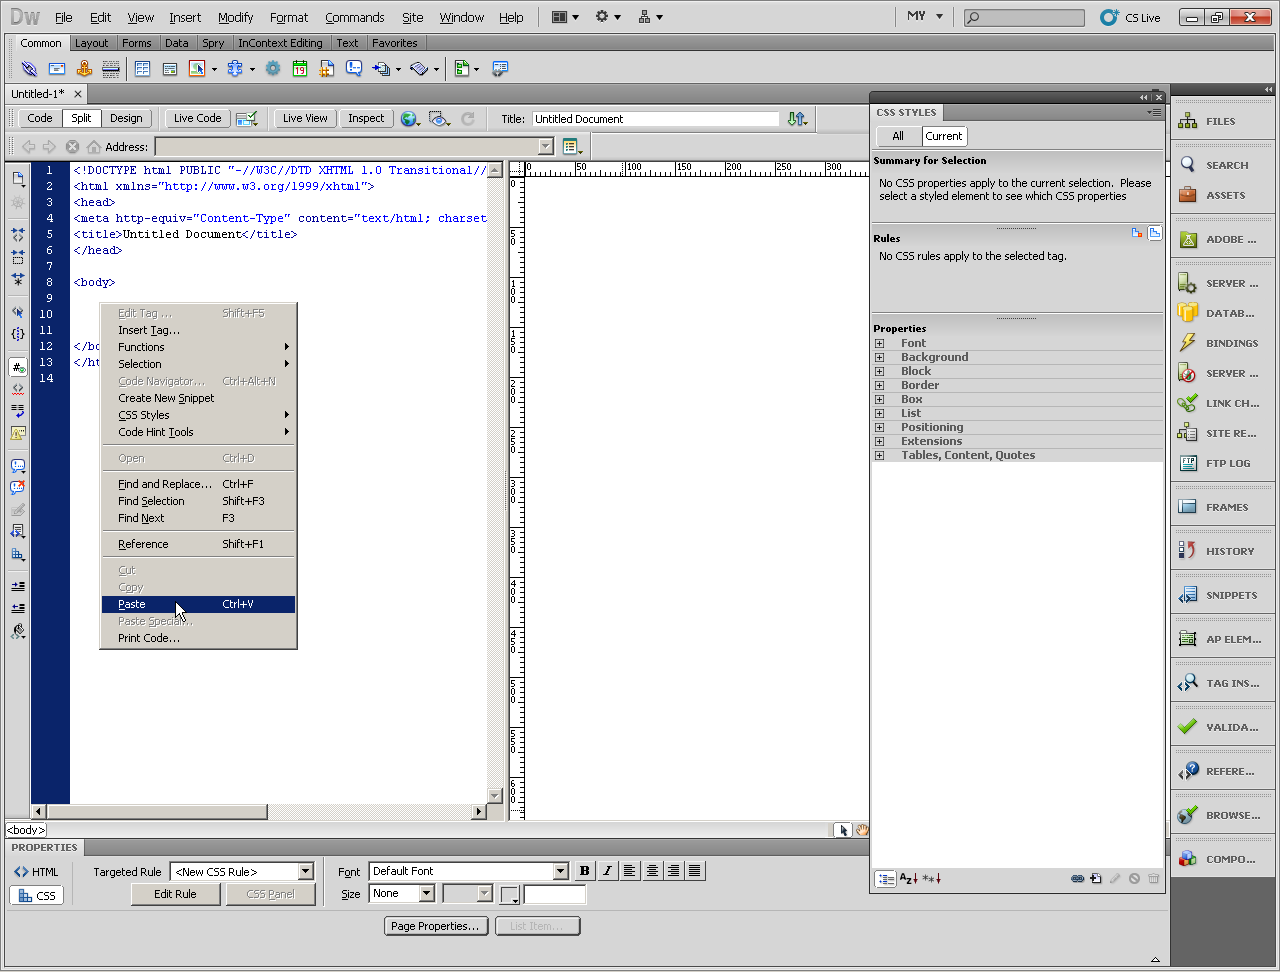This screenshot has height=972, width=1280.
Task: Click the Page Properties button
Action: point(435,926)
